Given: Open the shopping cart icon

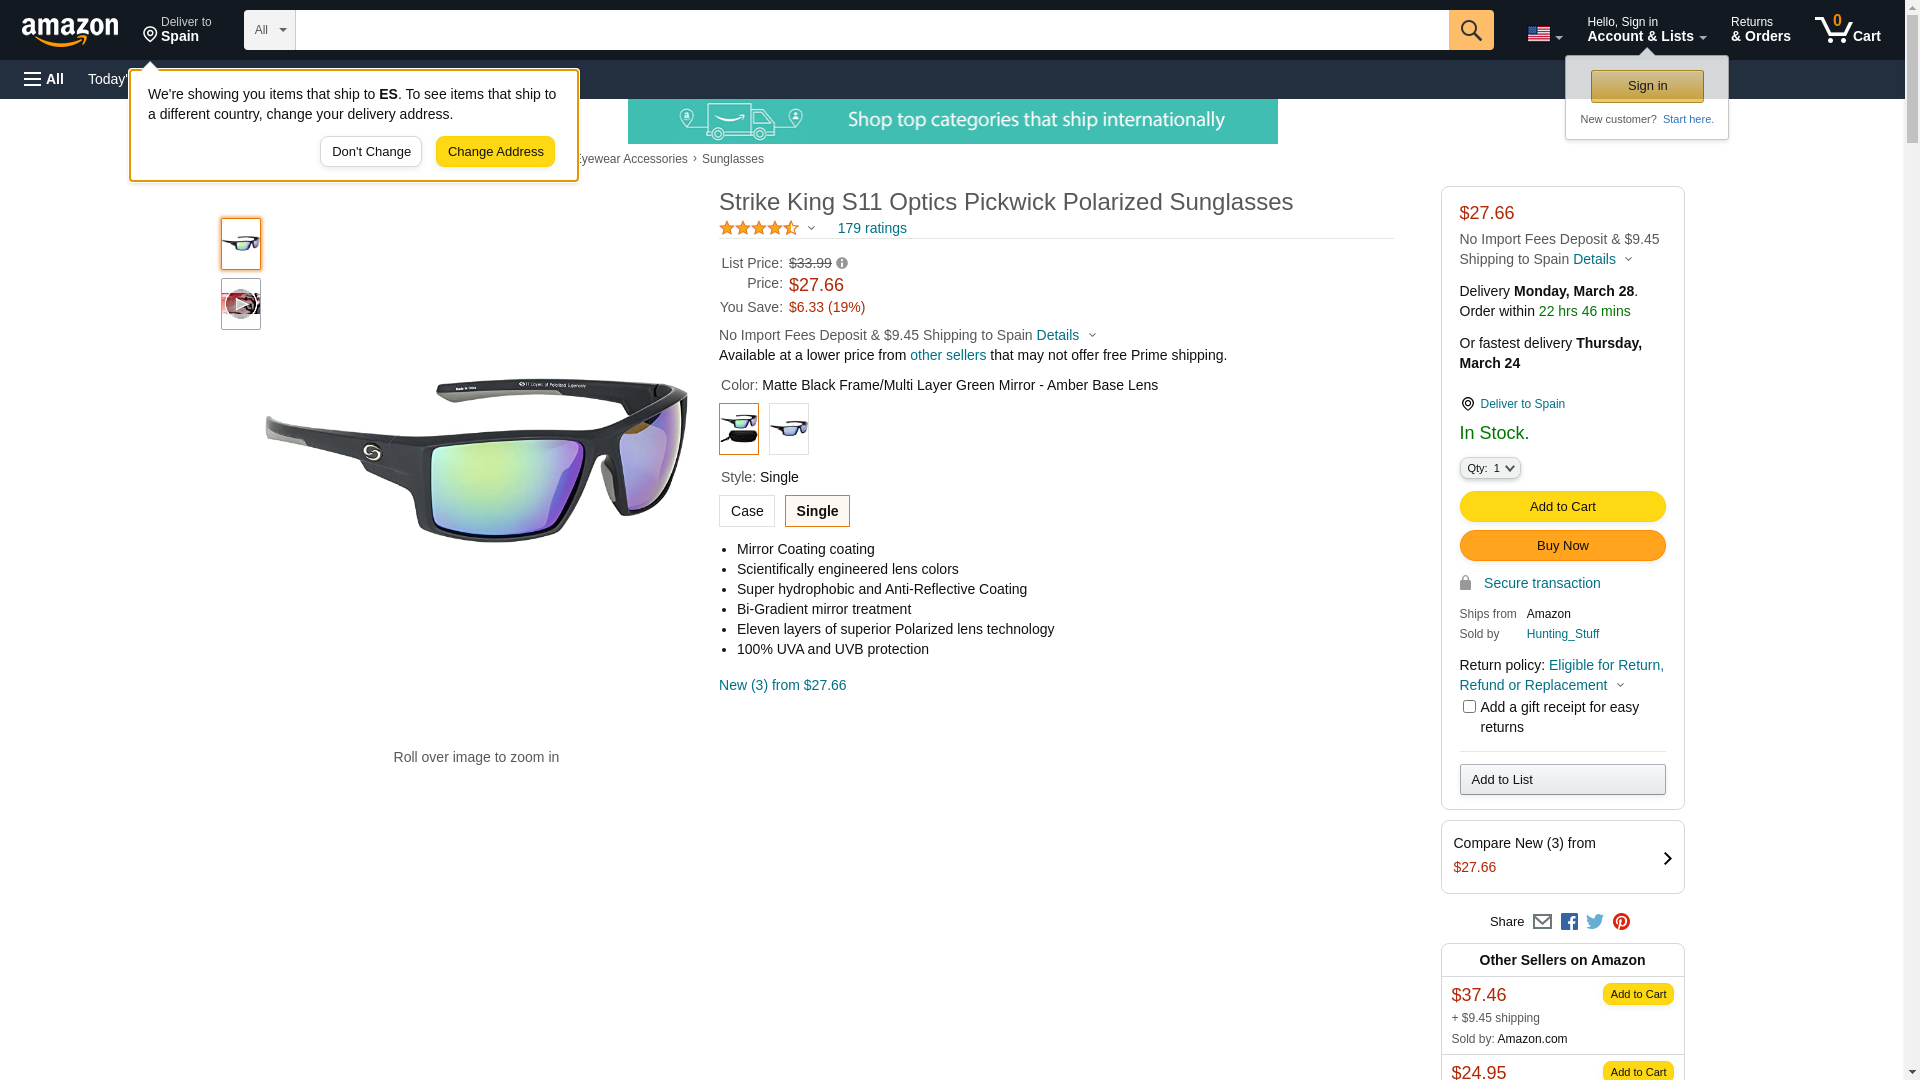Looking at the screenshot, I should click(1847, 30).
